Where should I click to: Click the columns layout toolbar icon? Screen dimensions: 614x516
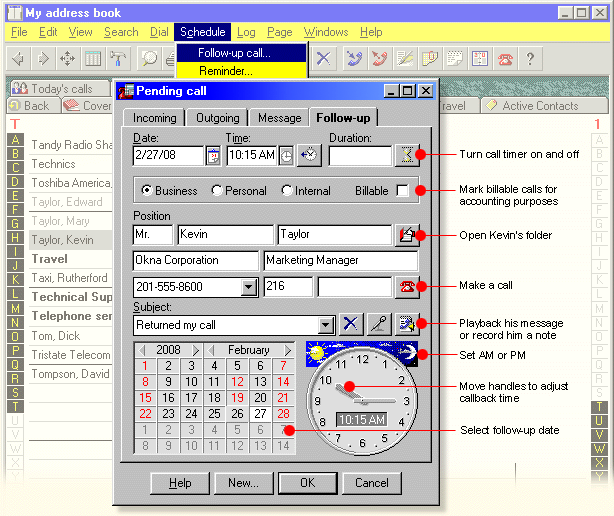click(x=93, y=59)
